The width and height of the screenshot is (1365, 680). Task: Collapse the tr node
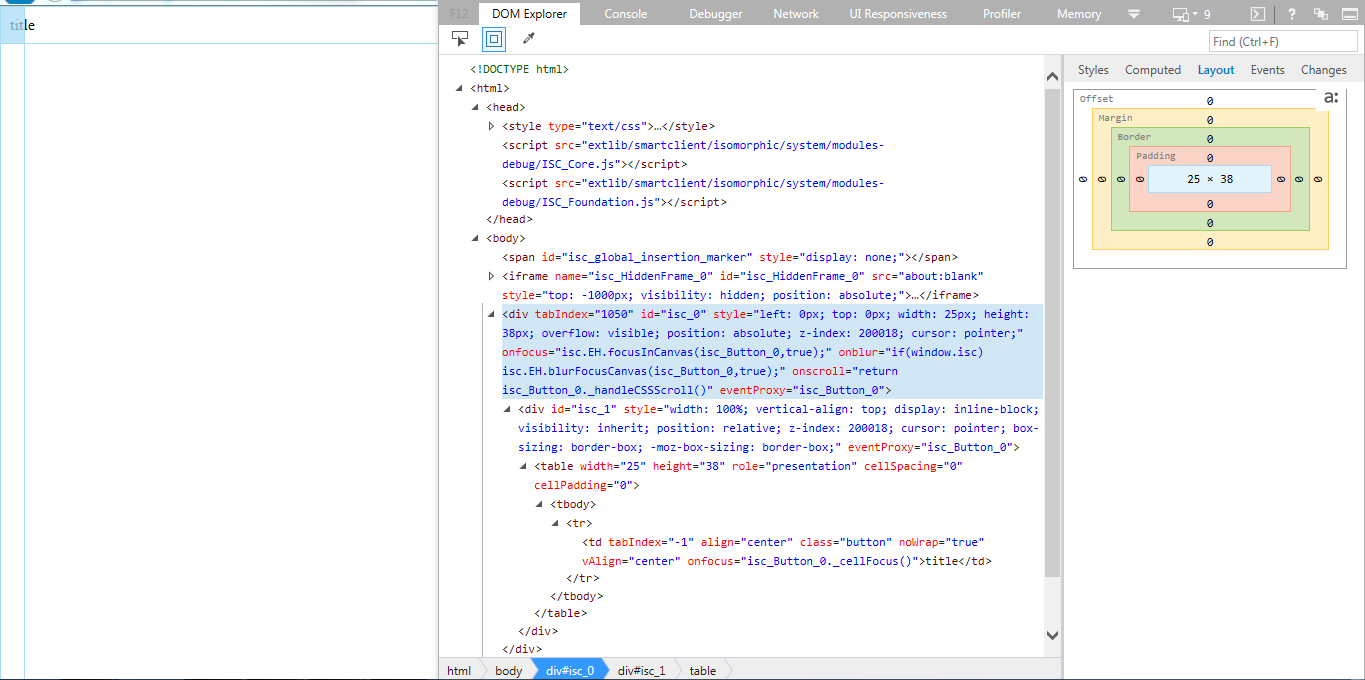tap(556, 523)
